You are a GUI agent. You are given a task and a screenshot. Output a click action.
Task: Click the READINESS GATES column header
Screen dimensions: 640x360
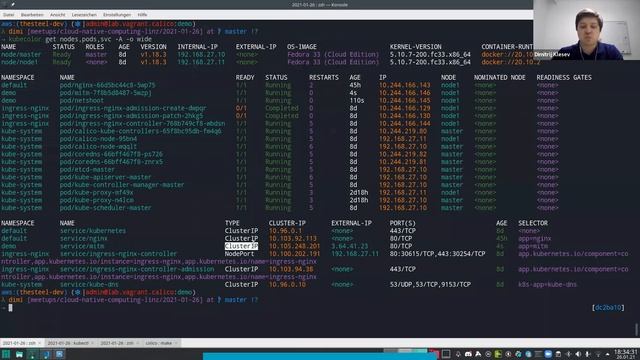coord(564,78)
